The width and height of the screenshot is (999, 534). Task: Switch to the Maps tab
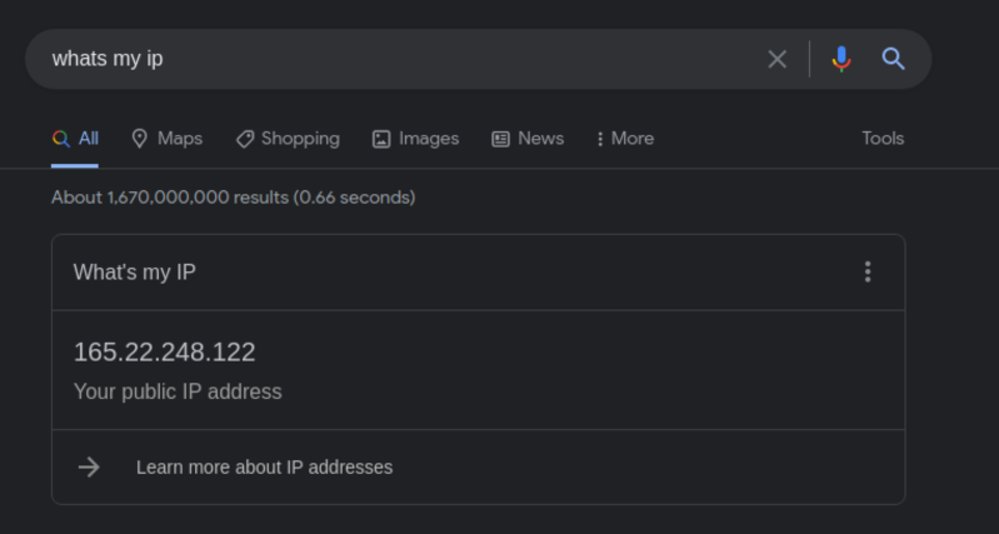167,138
